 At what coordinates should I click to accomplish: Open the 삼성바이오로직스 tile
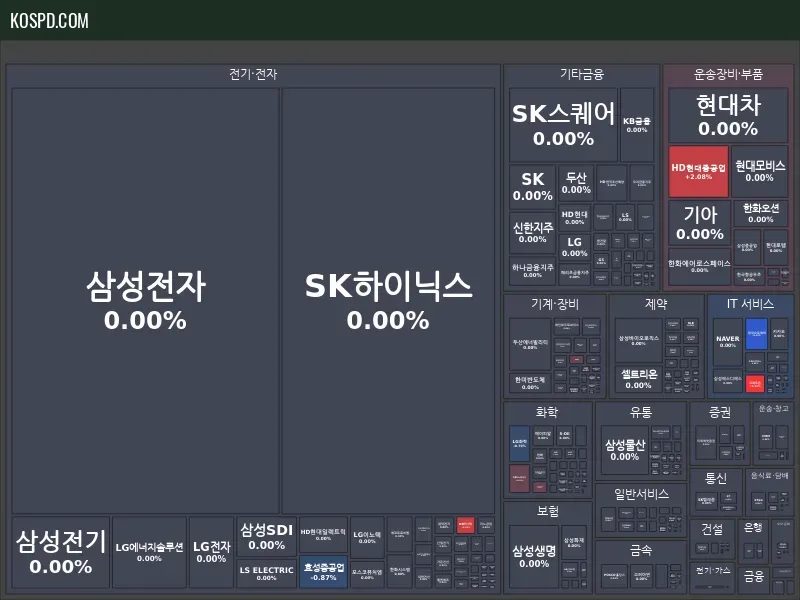639,341
